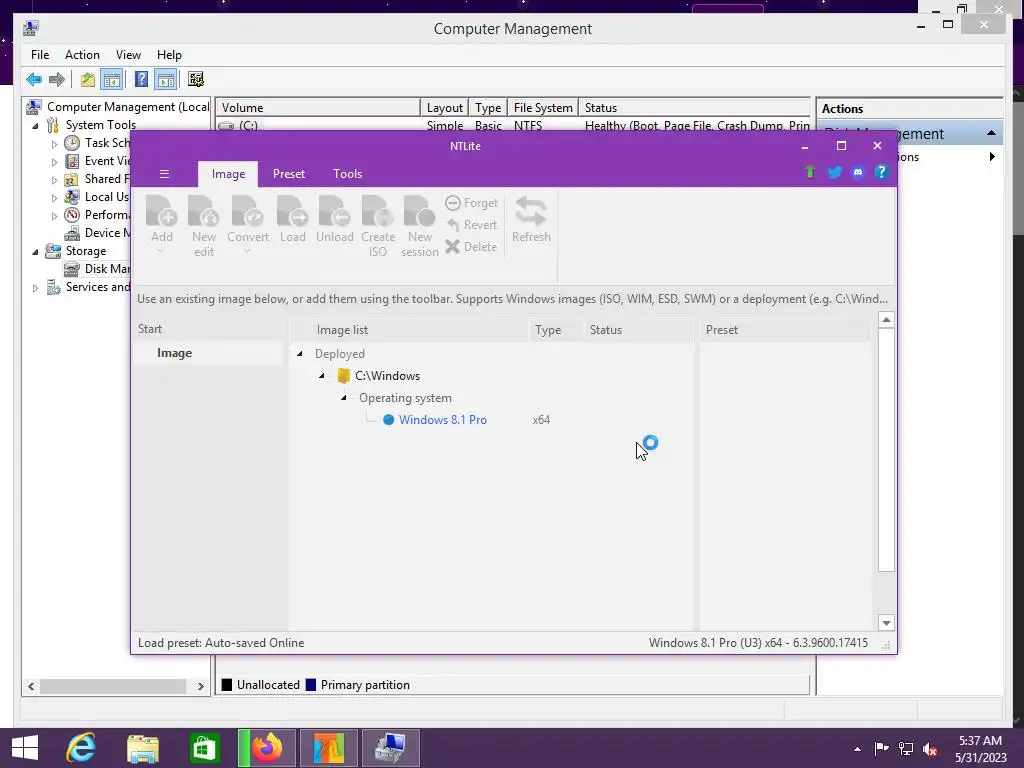Viewport: 1024px width, 768px height.
Task: Collapse the Actions pane Disk Management section
Action: pos(991,133)
